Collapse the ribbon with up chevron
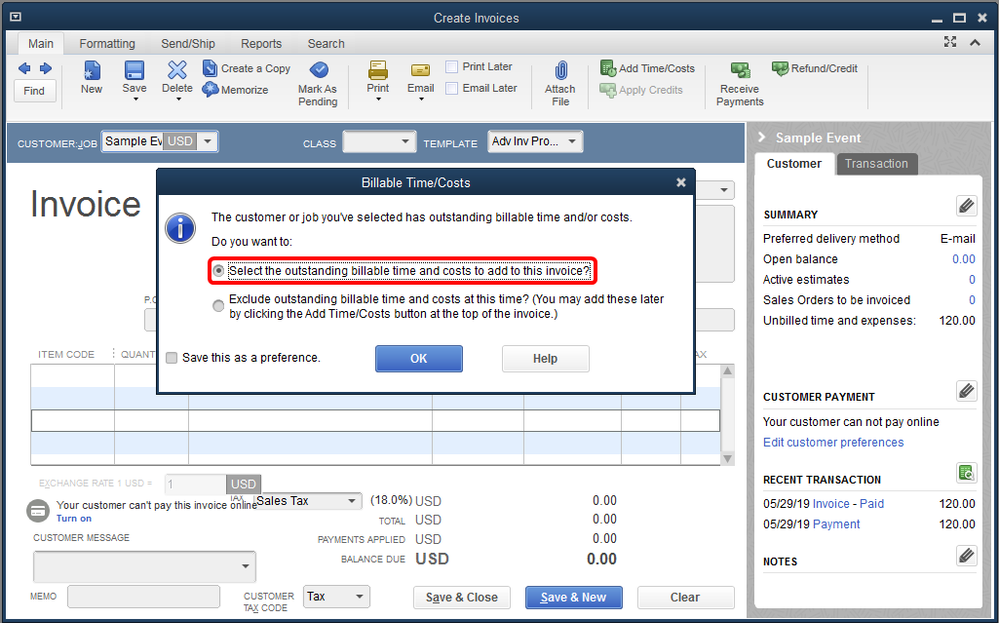 (x=975, y=43)
